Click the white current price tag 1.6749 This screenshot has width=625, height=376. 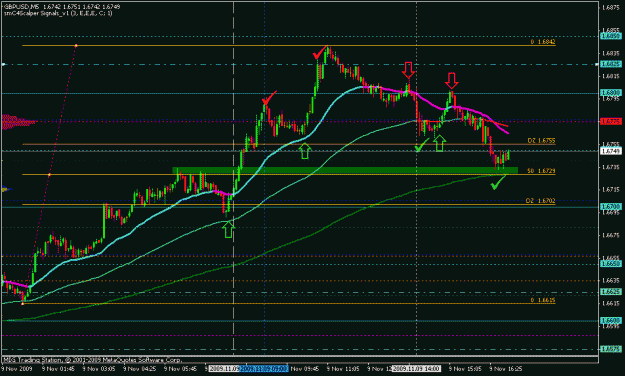610,151
